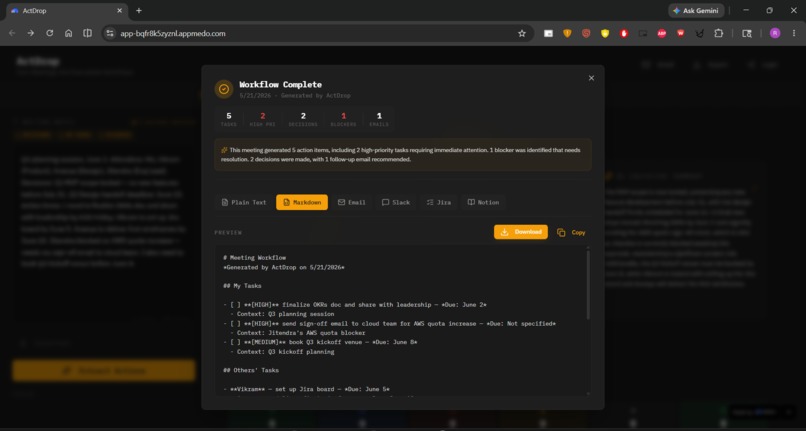Image resolution: width=806 pixels, height=431 pixels.
Task: Click blurred Extract Actions button behind dialog
Action: pyautogui.click(x=104, y=370)
